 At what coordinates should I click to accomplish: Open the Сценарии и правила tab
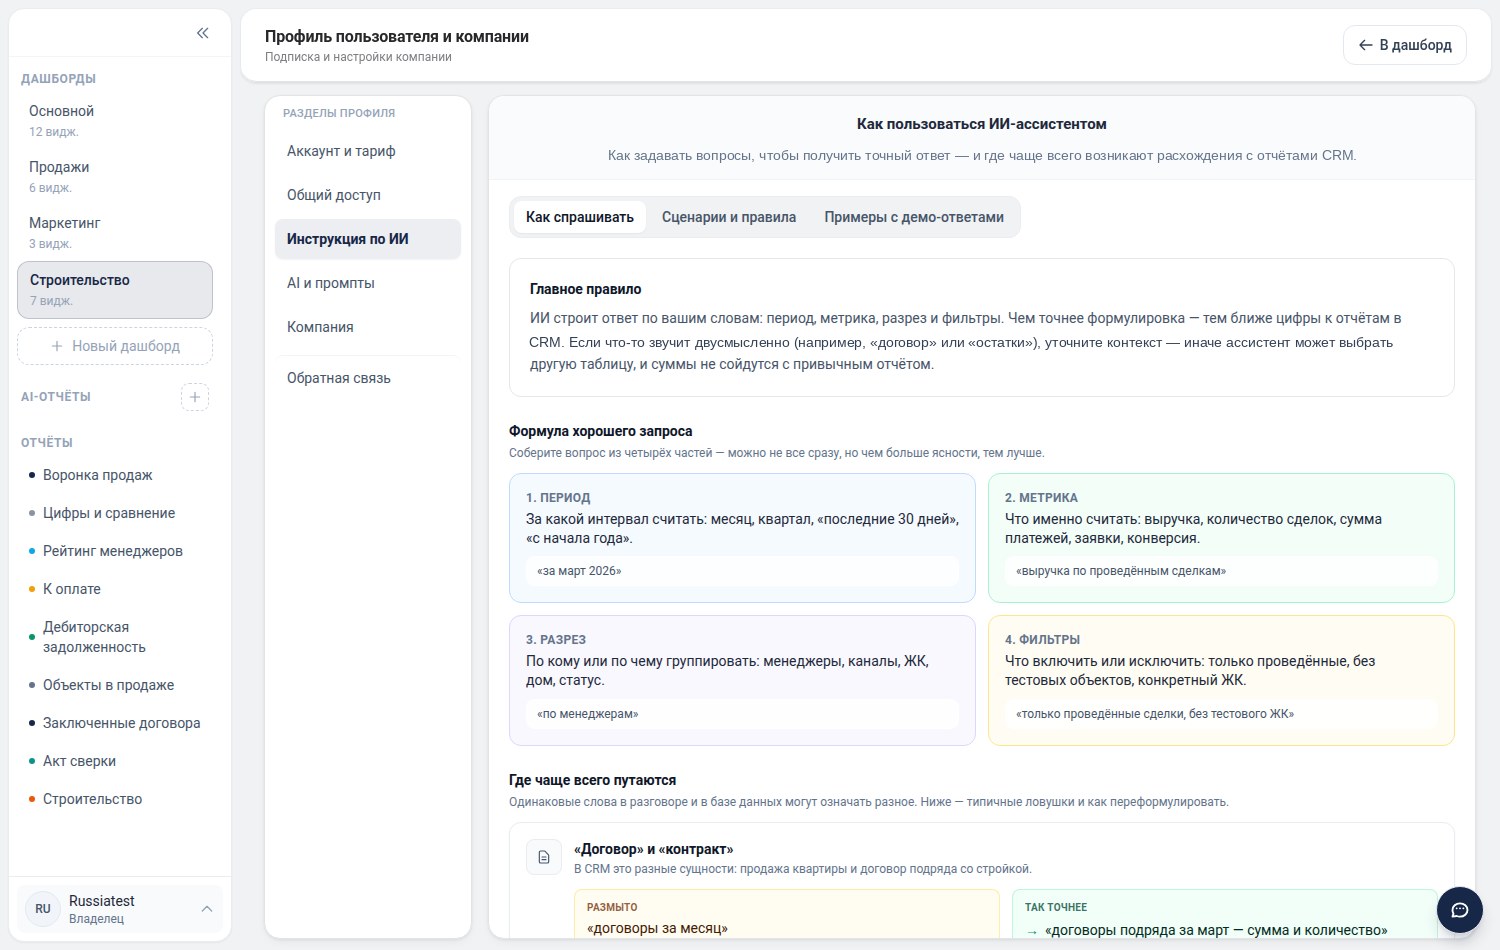point(729,217)
